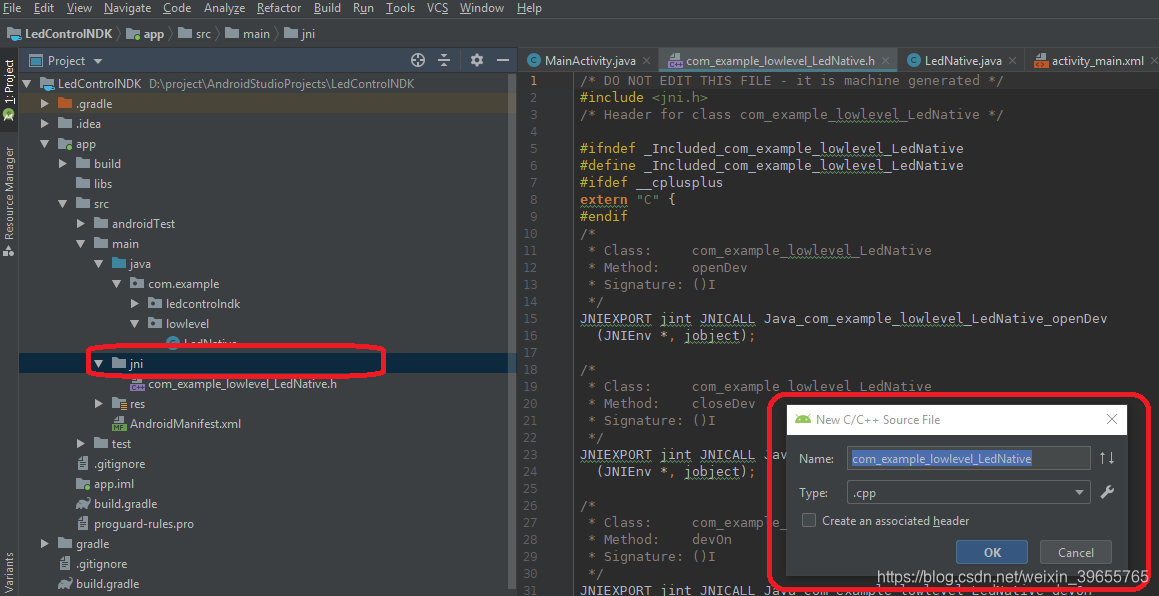Close the New C/C++ Source File dialog

(1111, 419)
